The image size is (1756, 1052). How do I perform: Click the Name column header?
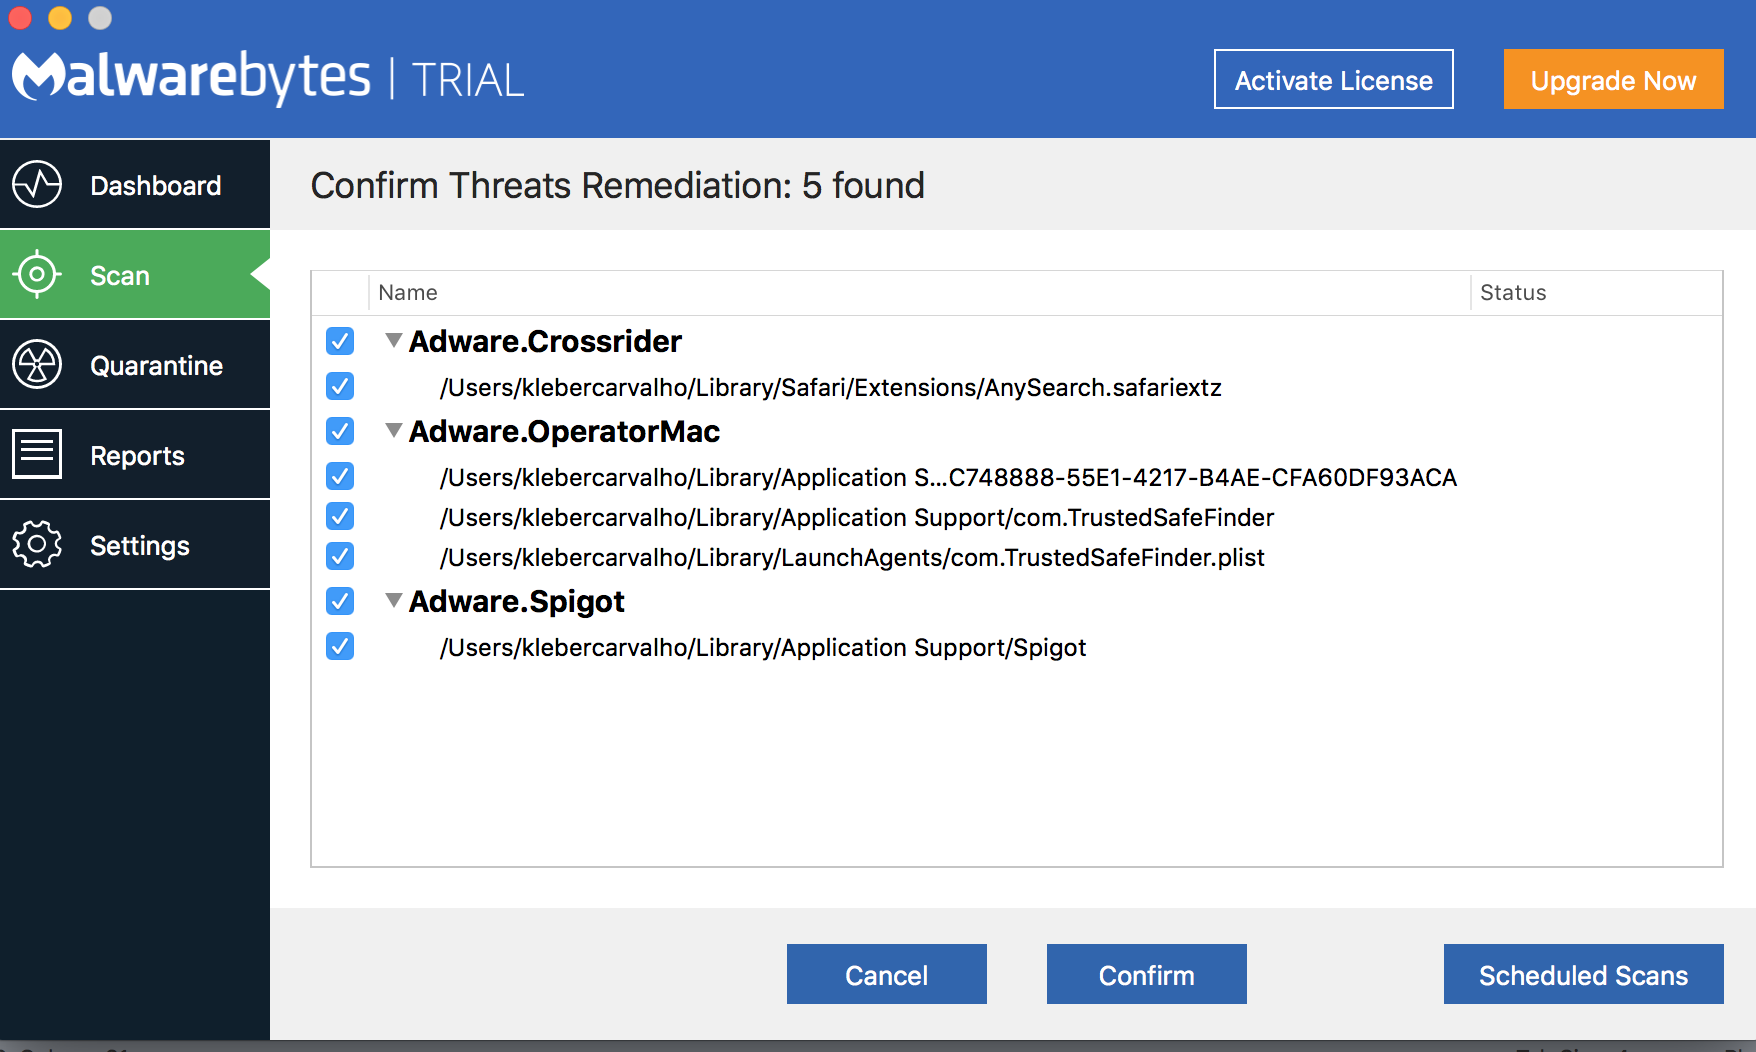tap(408, 293)
